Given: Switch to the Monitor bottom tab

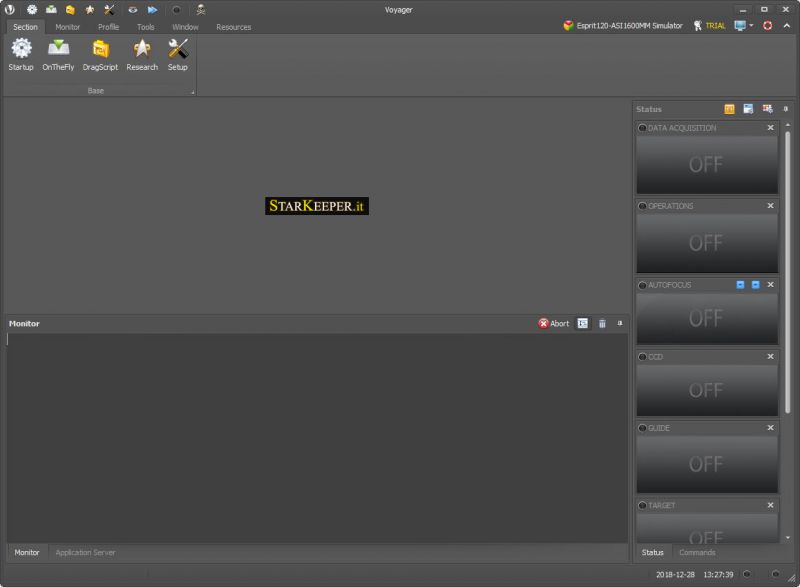Looking at the screenshot, I should coord(27,552).
